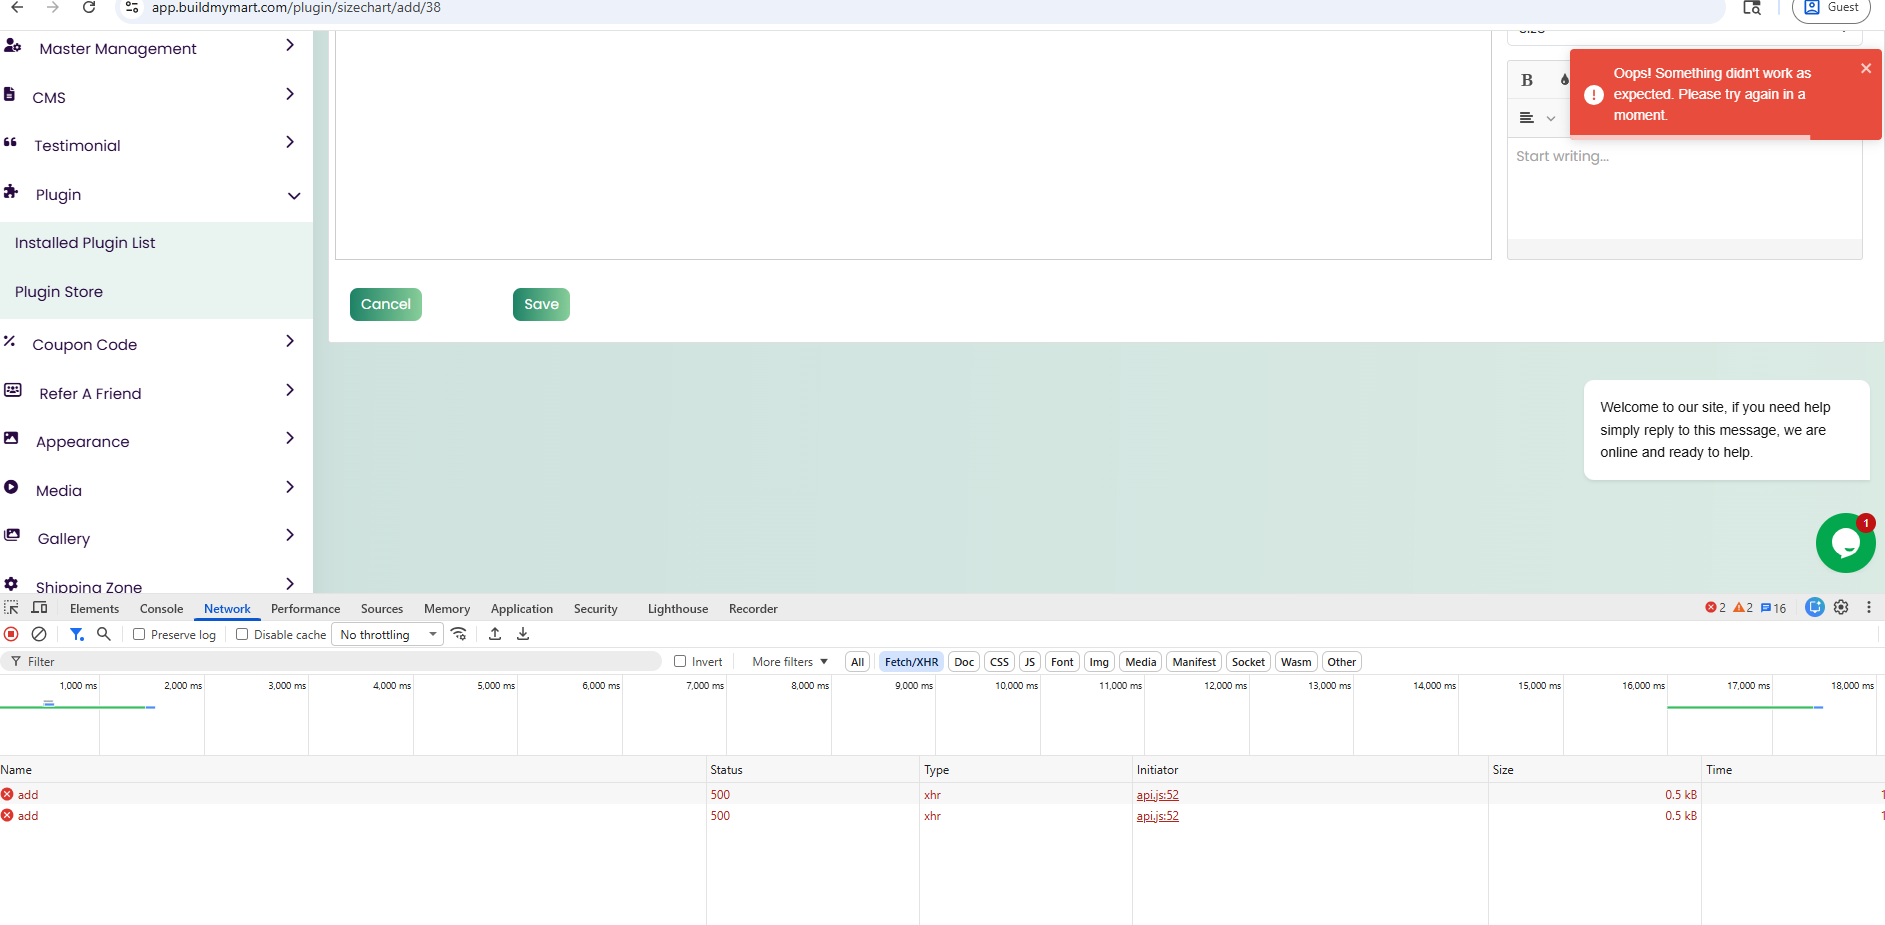Click the Cancel button
Screen dimensions: 1885x925
[x=385, y=304]
